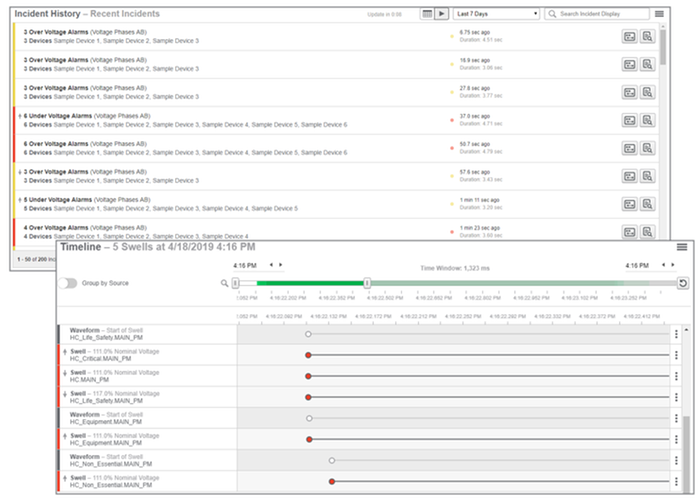700x501 pixels.
Task: Step the end time 4:16 PM backward
Action: pos(663,265)
